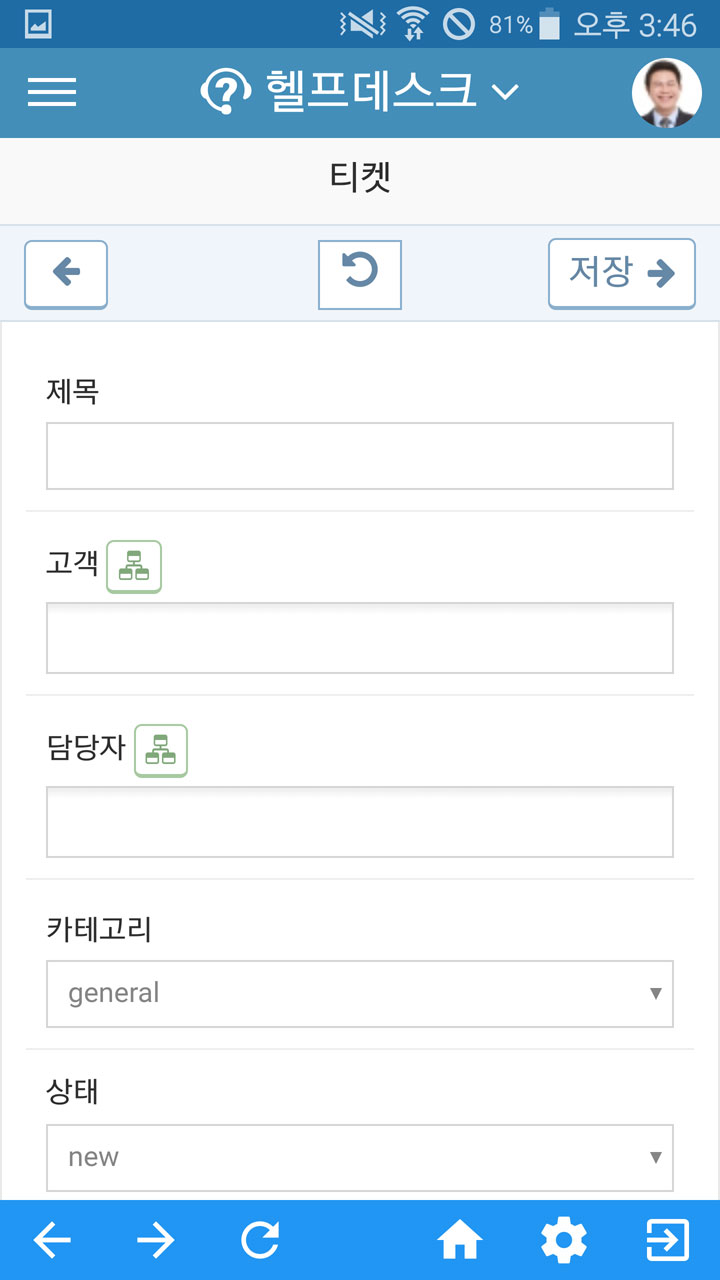Open the organization picker next to 고객
Screen dimensions: 720x1280
click(x=134, y=567)
